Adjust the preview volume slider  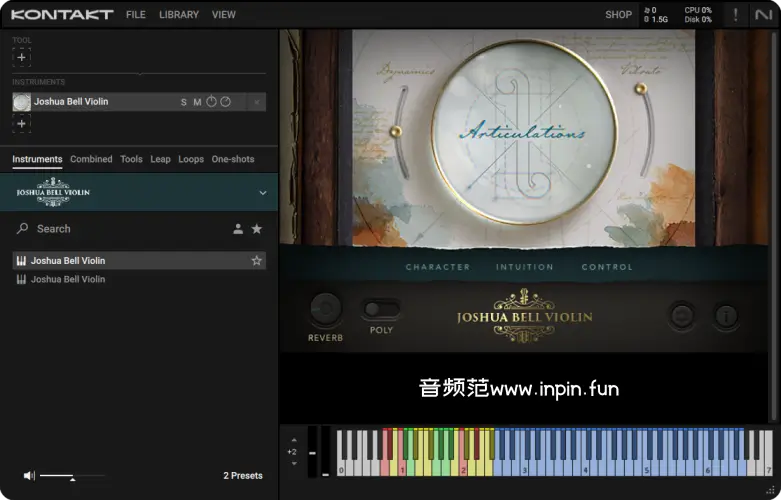pyautogui.click(x=72, y=477)
